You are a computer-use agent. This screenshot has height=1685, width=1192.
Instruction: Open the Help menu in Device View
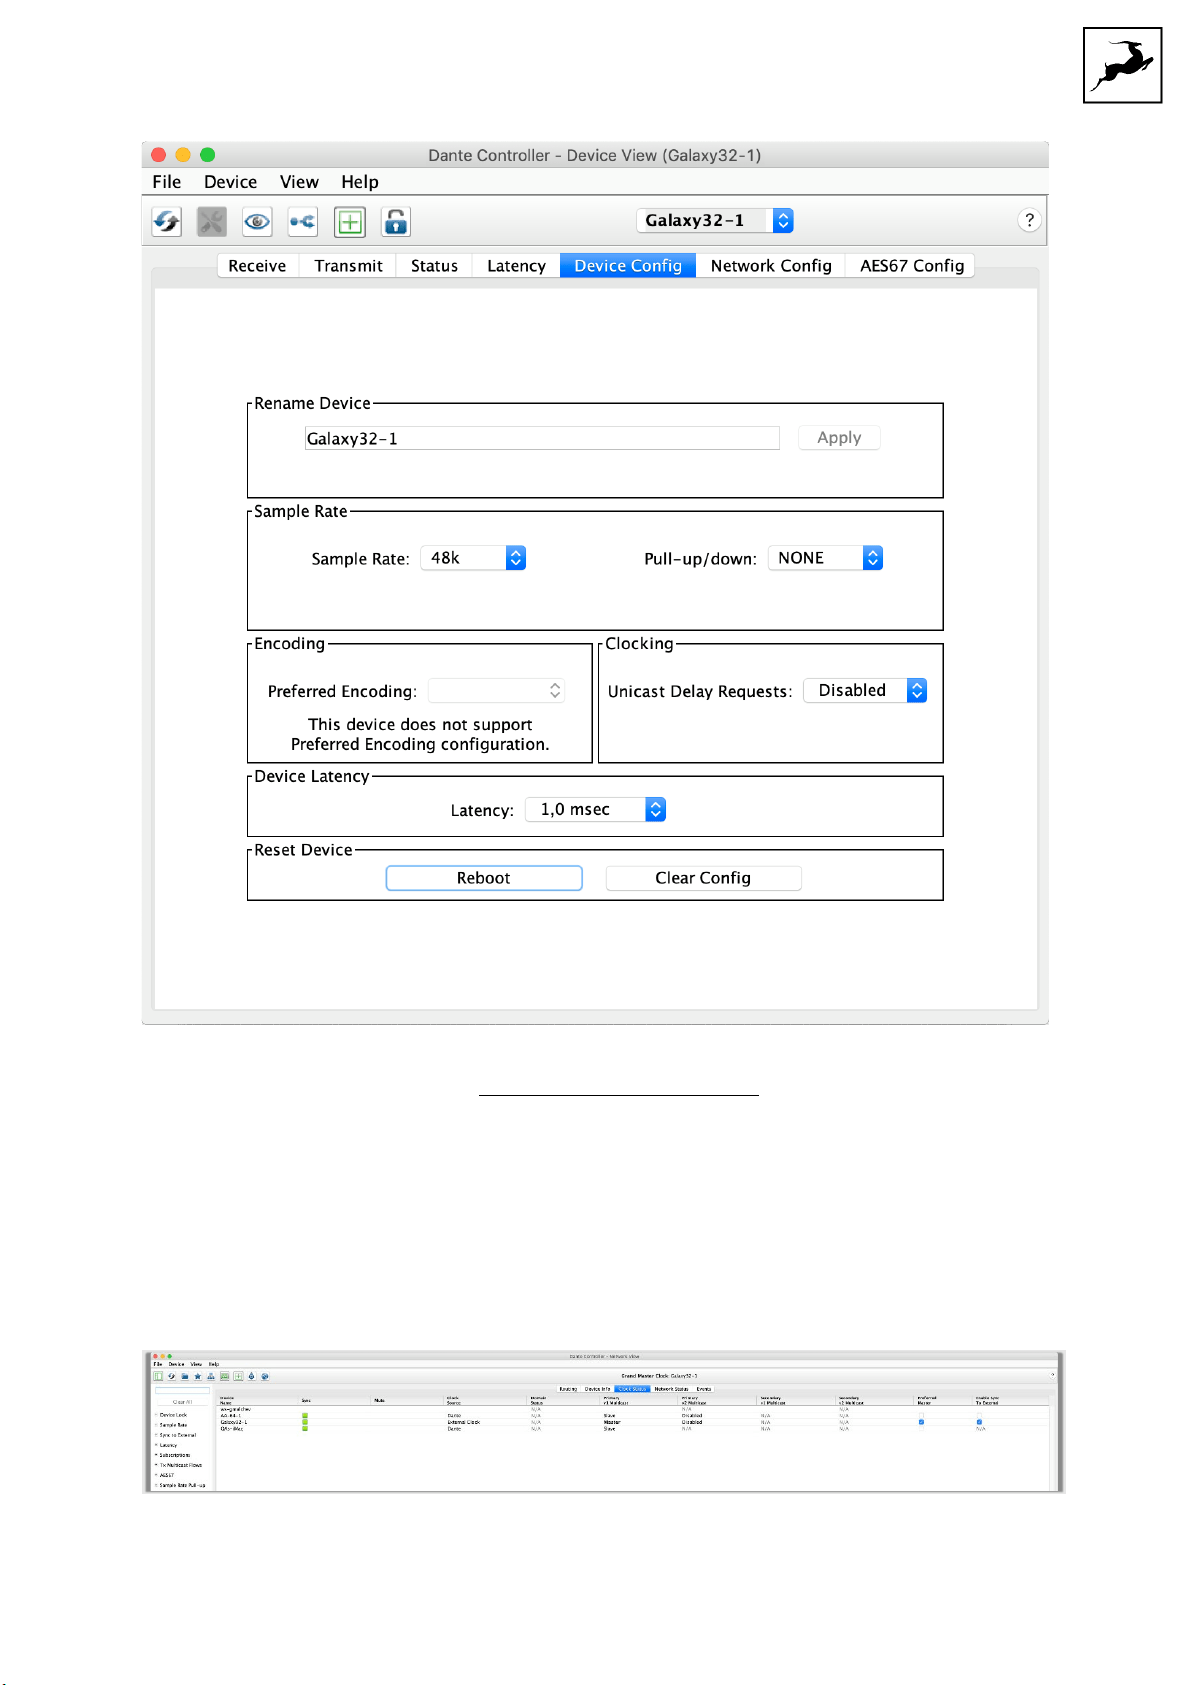360,182
